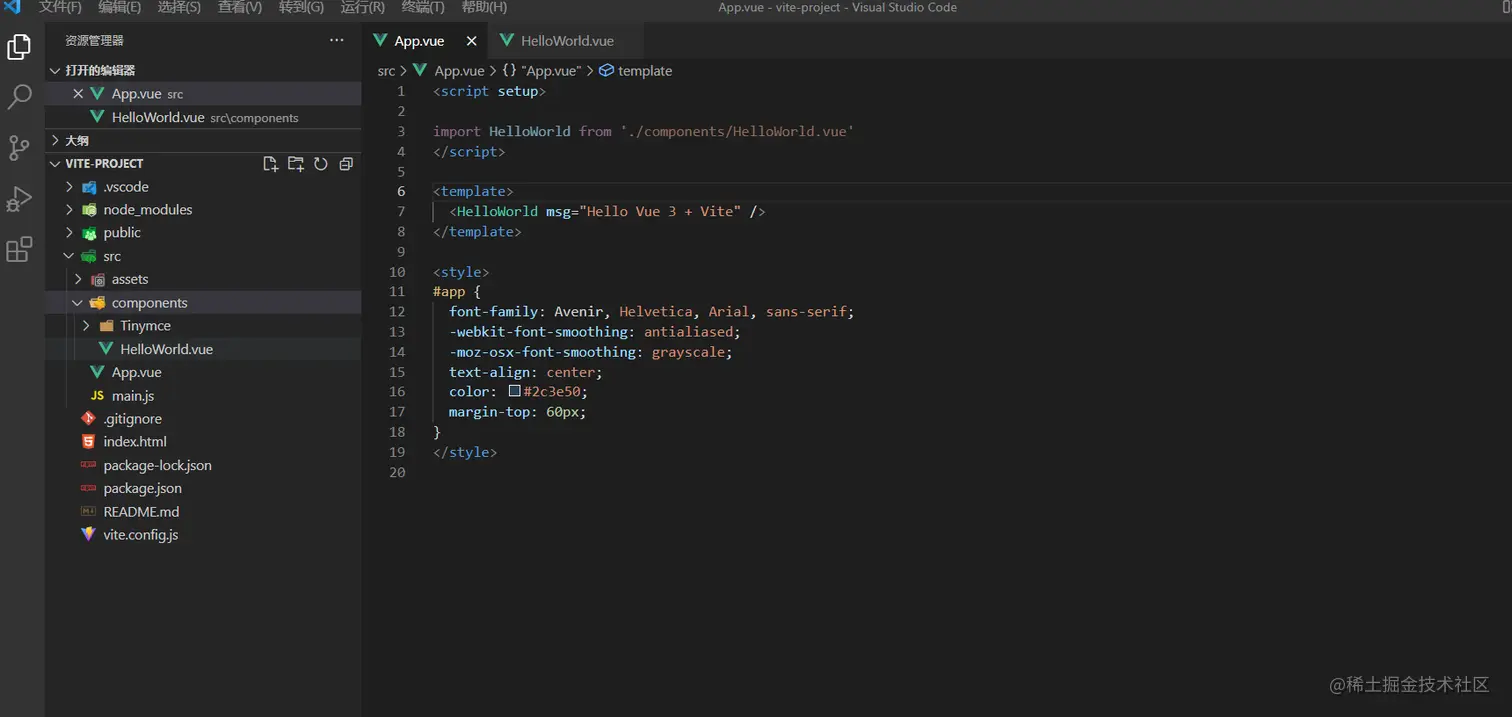Open the Explorer view in activity bar
Image resolution: width=1512 pixels, height=717 pixels.
(x=19, y=46)
